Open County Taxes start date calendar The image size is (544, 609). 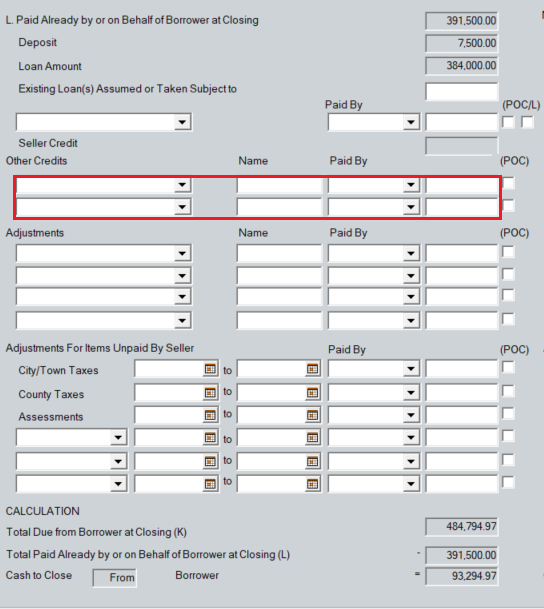pyautogui.click(x=210, y=393)
